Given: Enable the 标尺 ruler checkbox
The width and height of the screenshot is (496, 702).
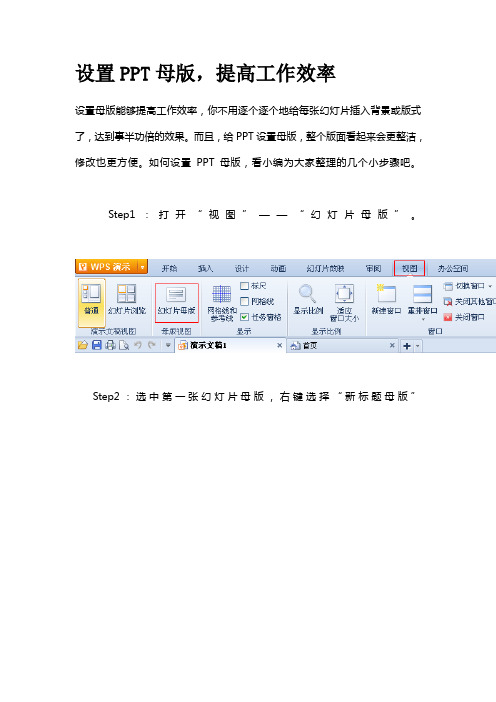Looking at the screenshot, I should [244, 286].
